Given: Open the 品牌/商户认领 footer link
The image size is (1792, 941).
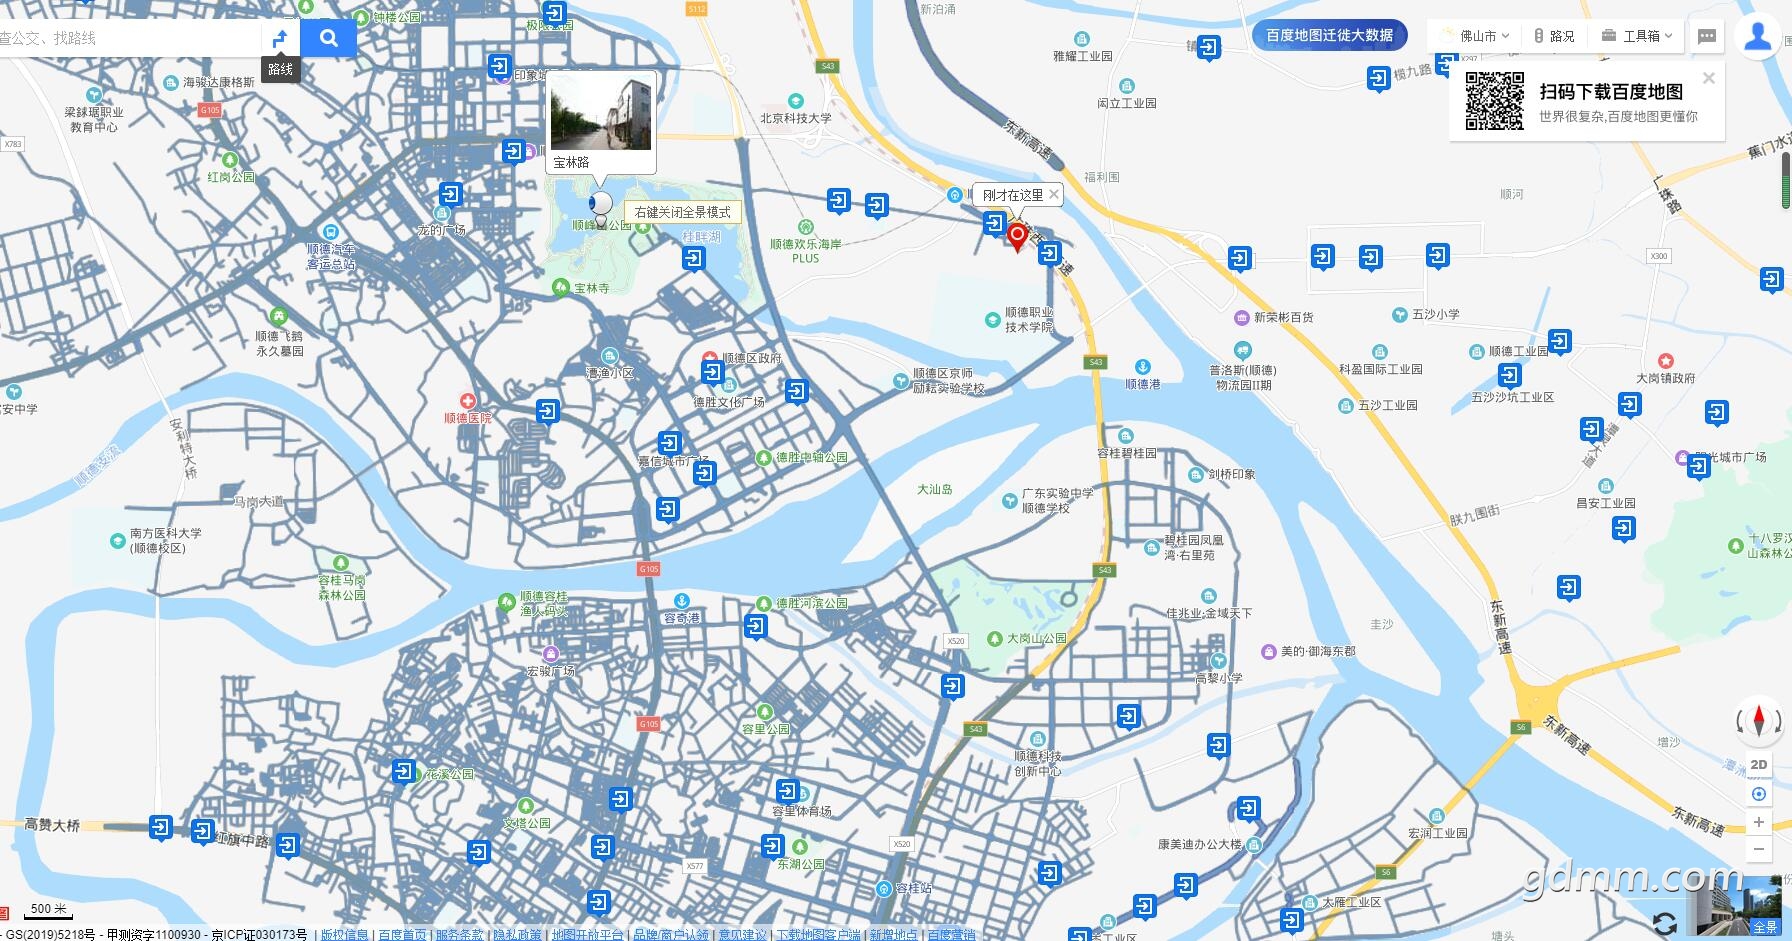Looking at the screenshot, I should (x=670, y=935).
